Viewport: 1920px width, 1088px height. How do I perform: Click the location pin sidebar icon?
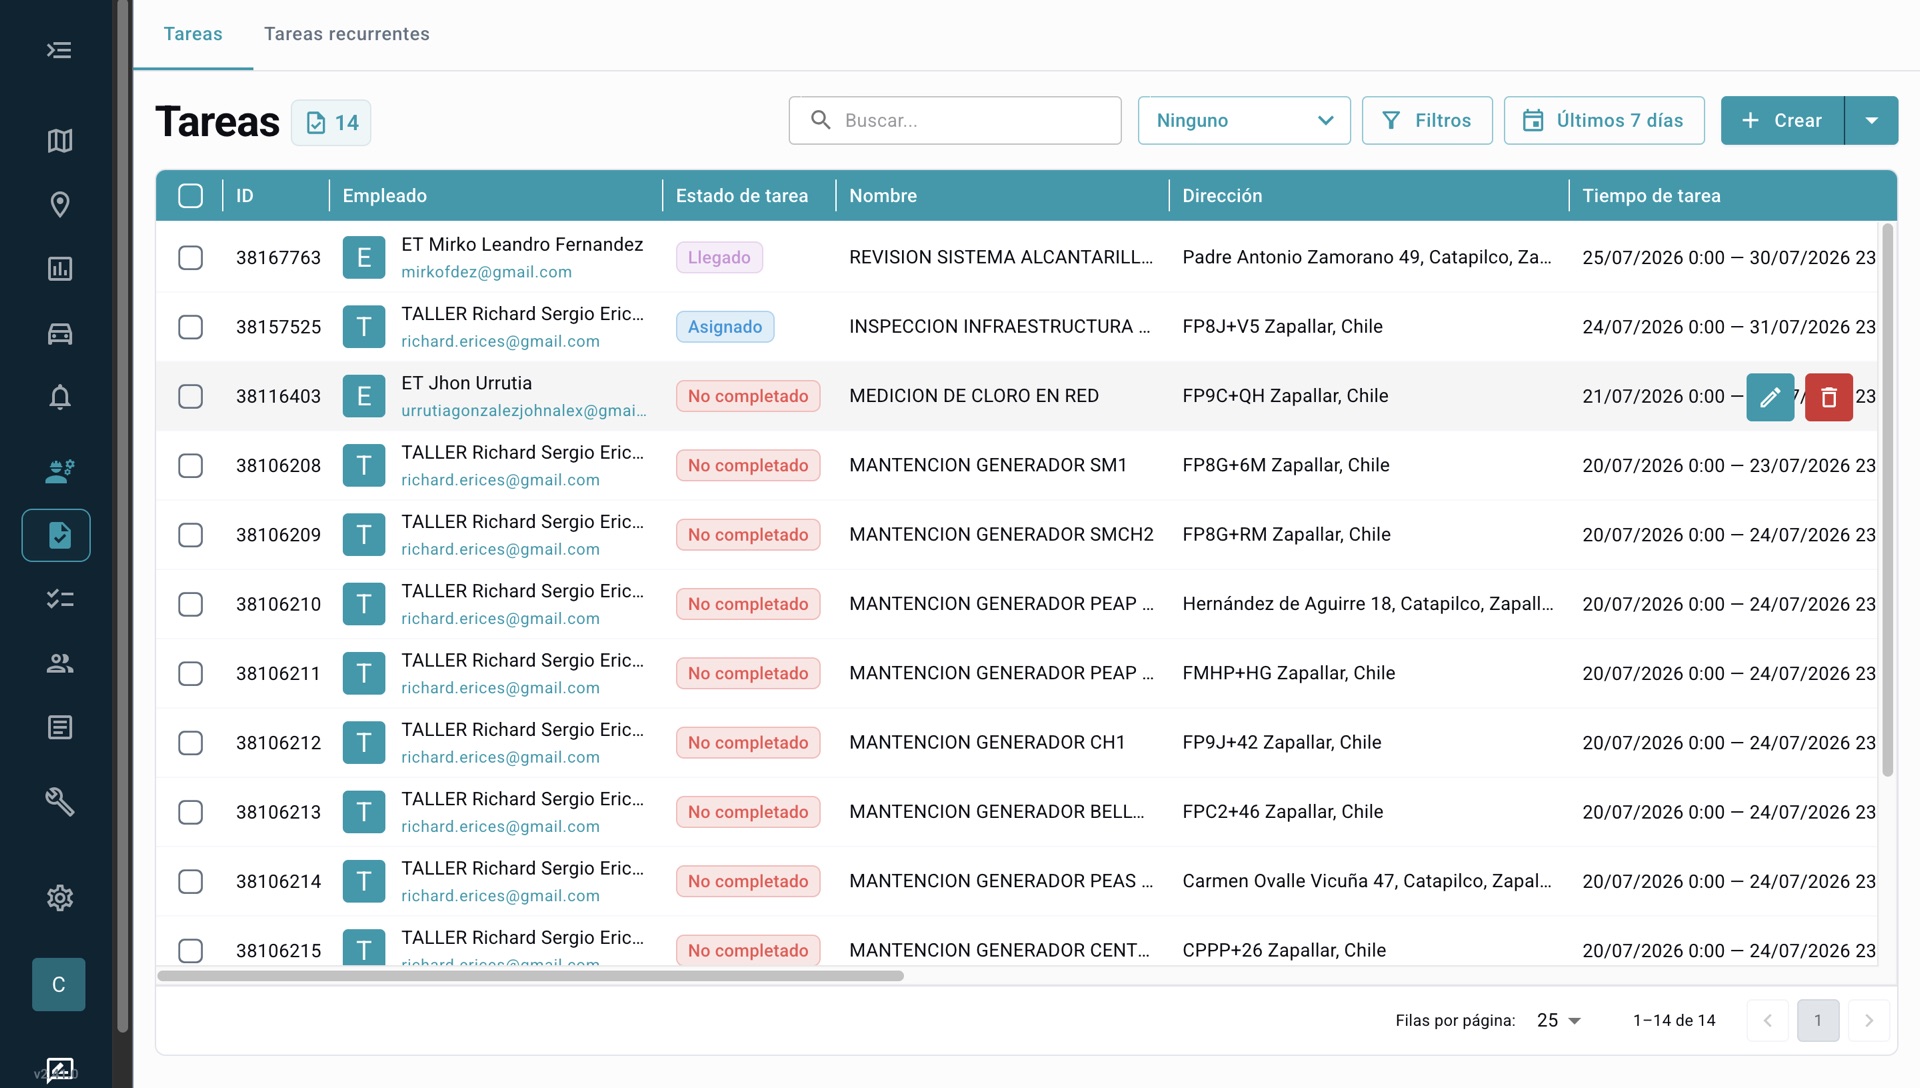60,205
